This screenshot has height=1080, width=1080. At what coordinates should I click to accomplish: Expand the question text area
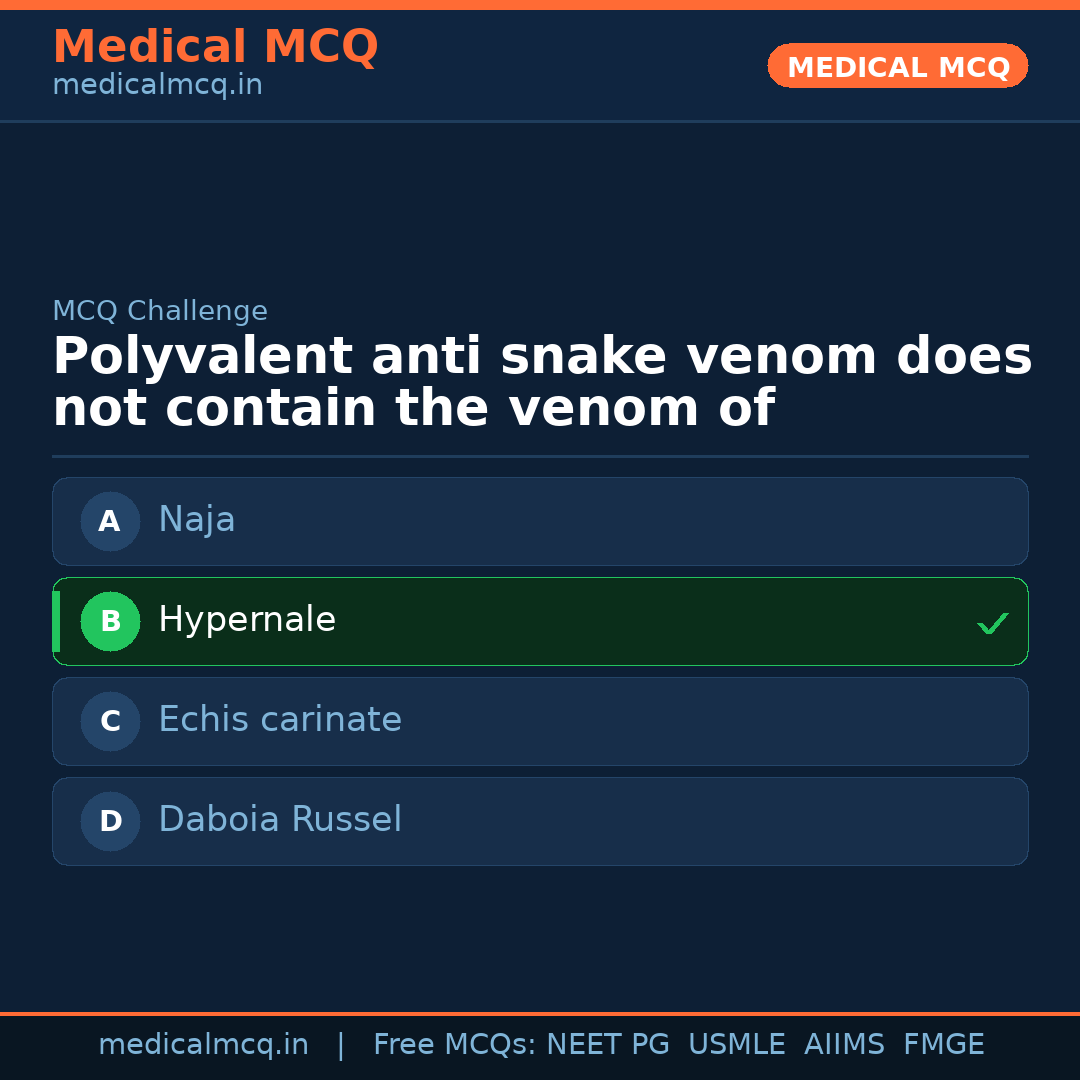(540, 380)
